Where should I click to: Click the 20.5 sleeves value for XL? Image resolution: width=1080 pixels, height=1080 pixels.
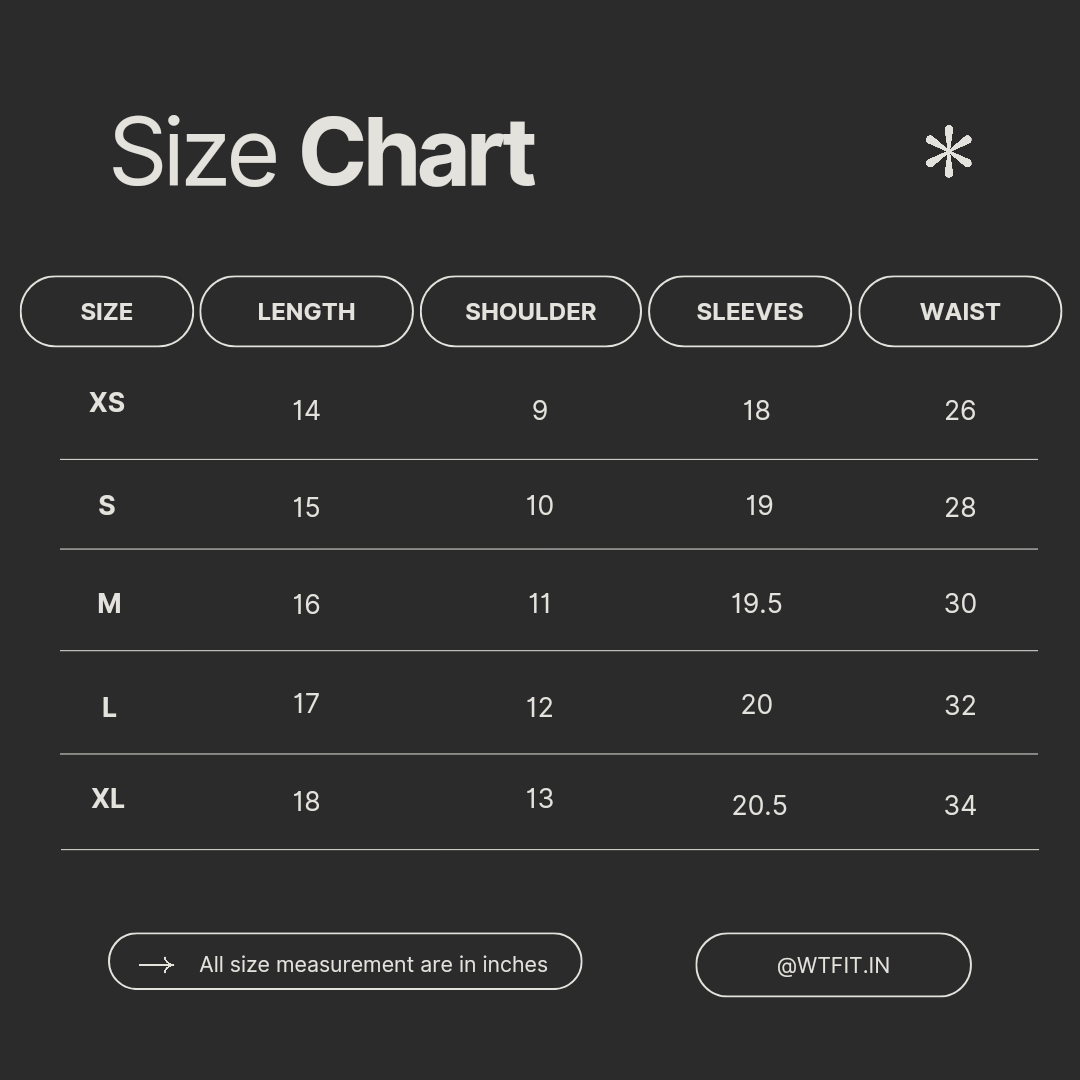[759, 806]
